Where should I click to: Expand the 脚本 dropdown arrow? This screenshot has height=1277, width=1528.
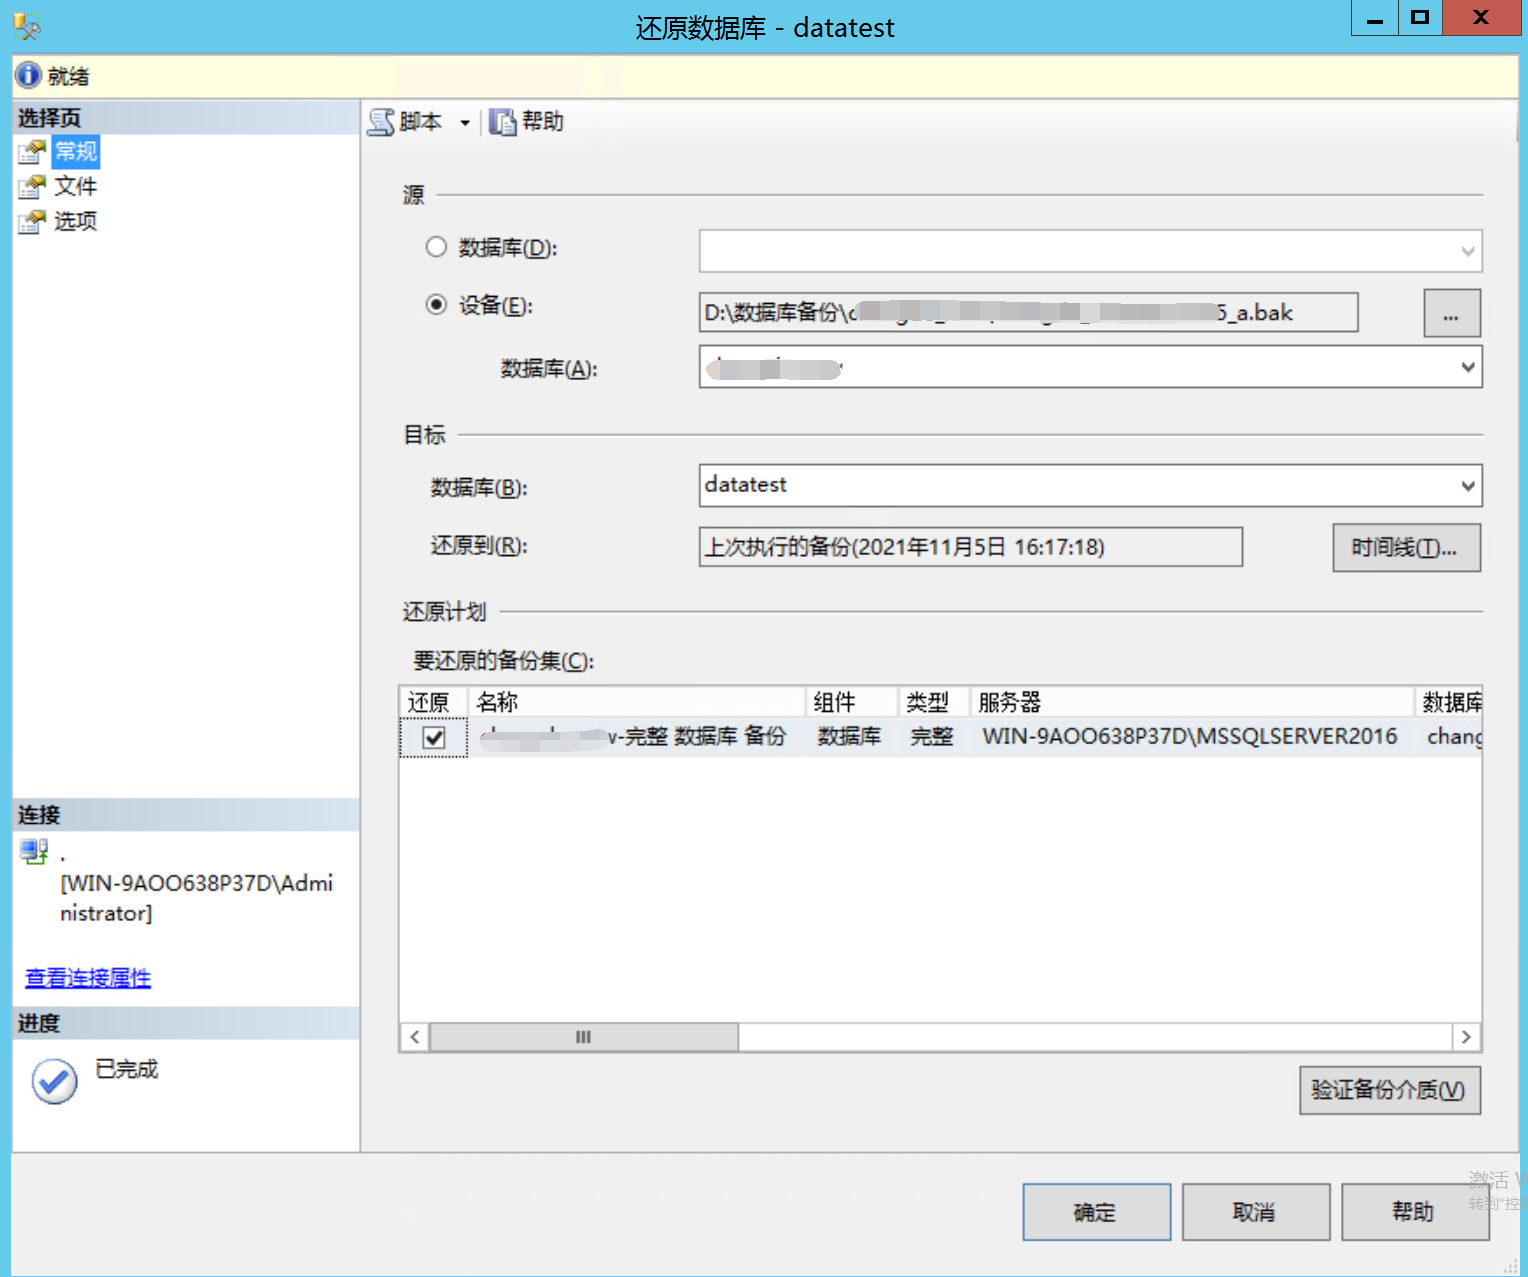point(463,121)
